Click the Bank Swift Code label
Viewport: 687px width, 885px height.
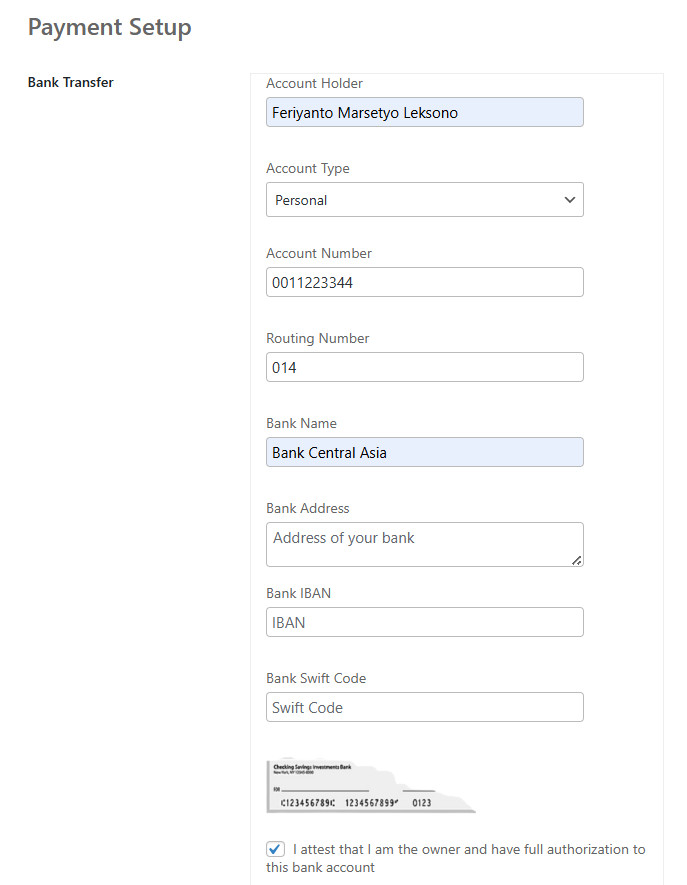[316, 678]
